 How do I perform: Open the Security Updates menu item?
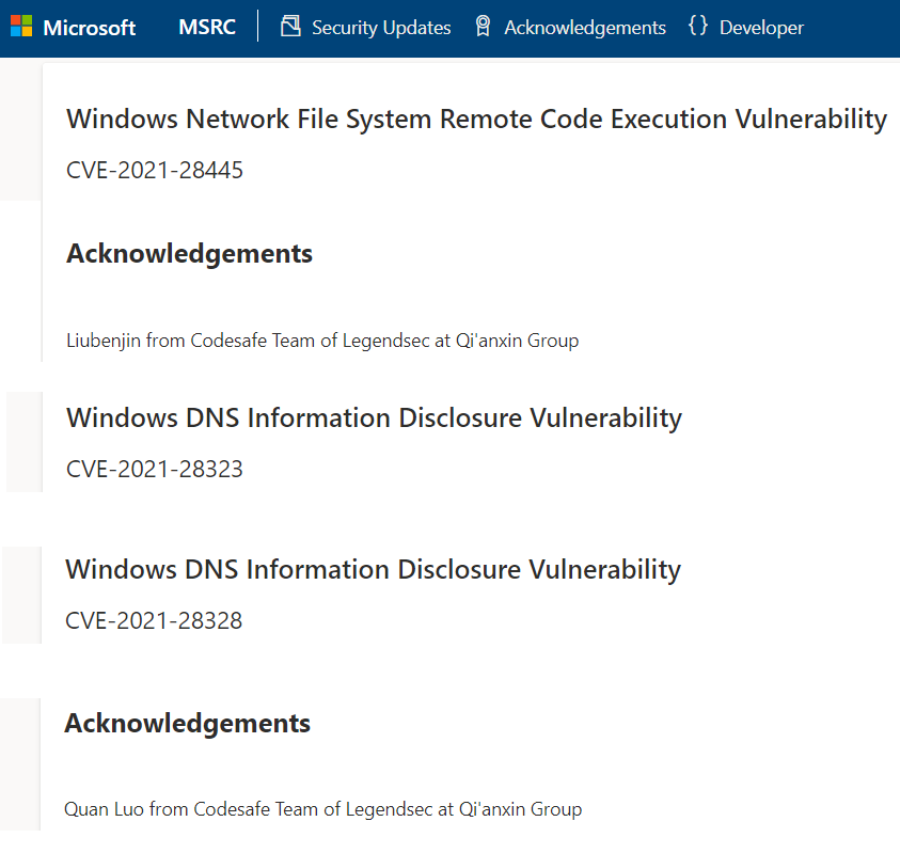click(366, 27)
